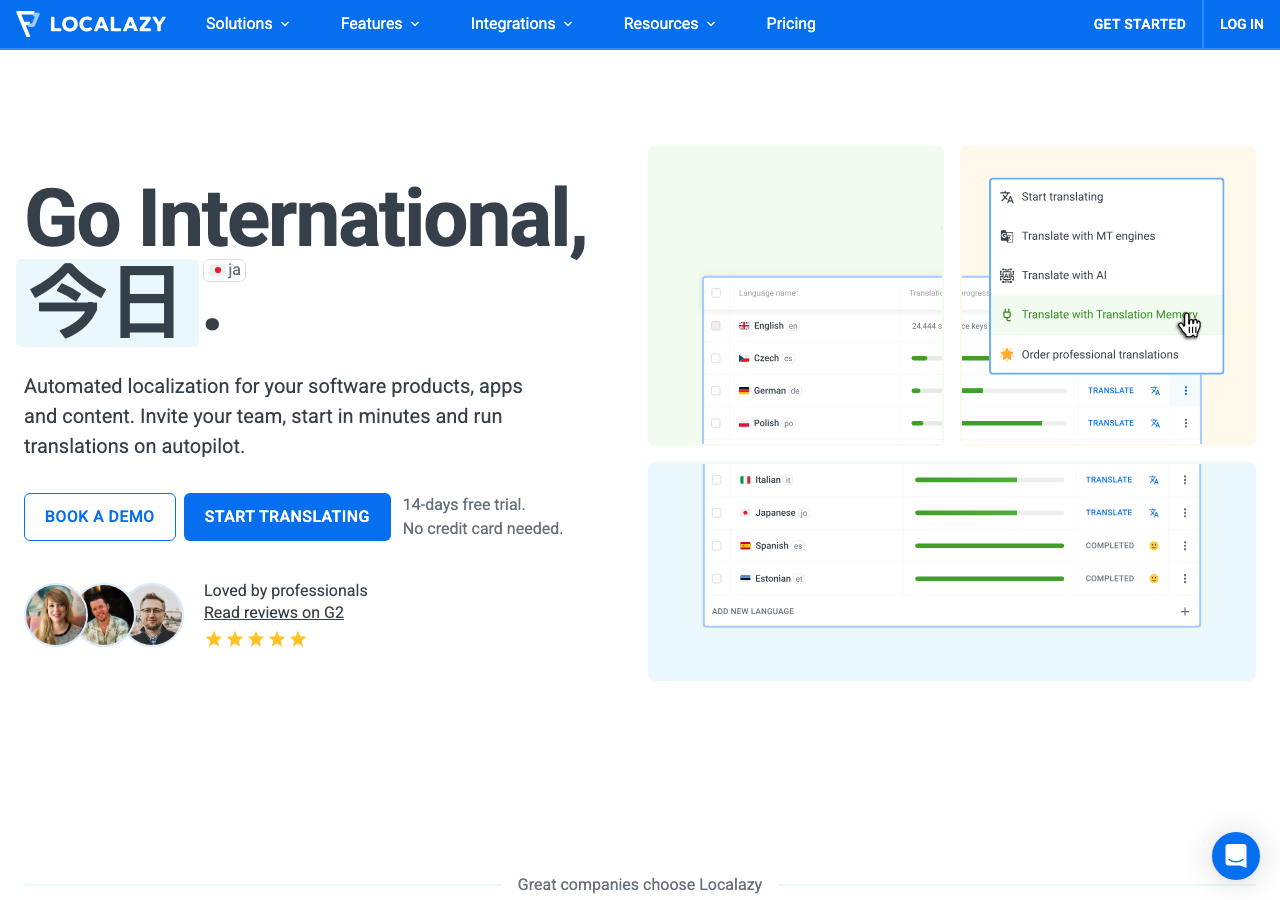
Task: Expand the Solutions dropdown menu
Action: pyautogui.click(x=248, y=24)
